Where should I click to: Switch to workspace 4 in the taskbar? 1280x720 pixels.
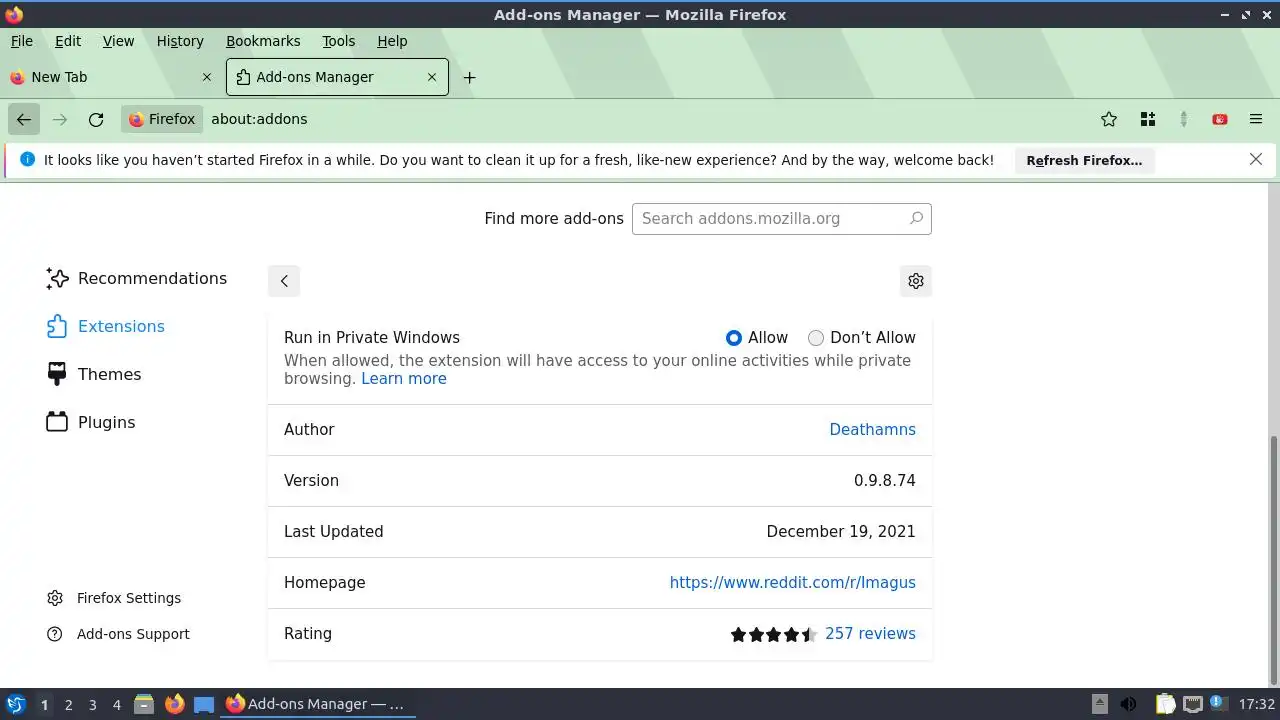point(116,705)
